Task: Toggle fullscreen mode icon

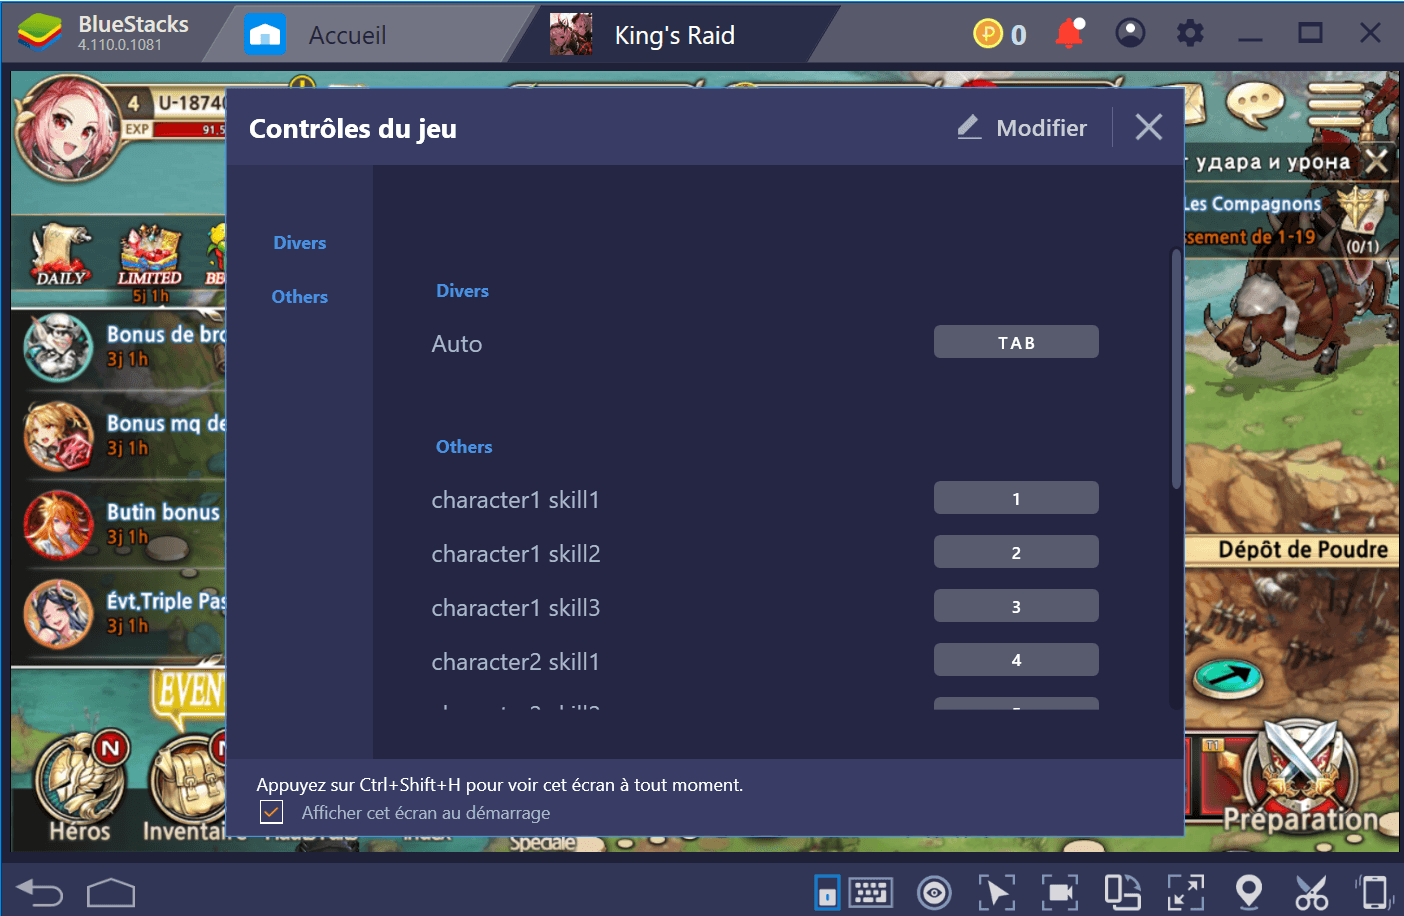Action: pos(1185,892)
